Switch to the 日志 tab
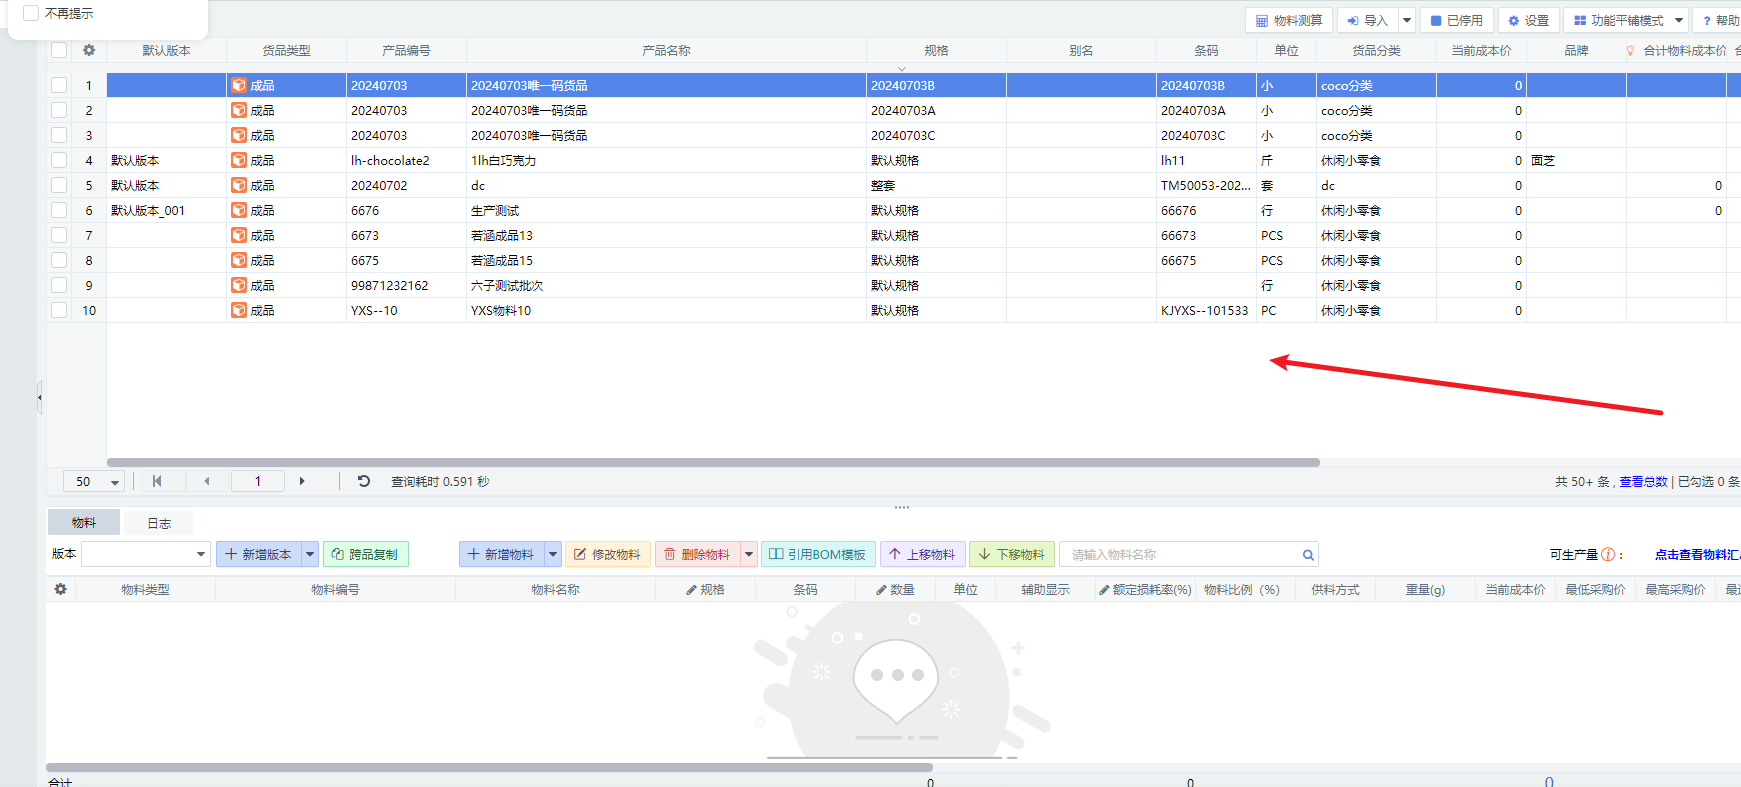The height and width of the screenshot is (787, 1741). (159, 523)
